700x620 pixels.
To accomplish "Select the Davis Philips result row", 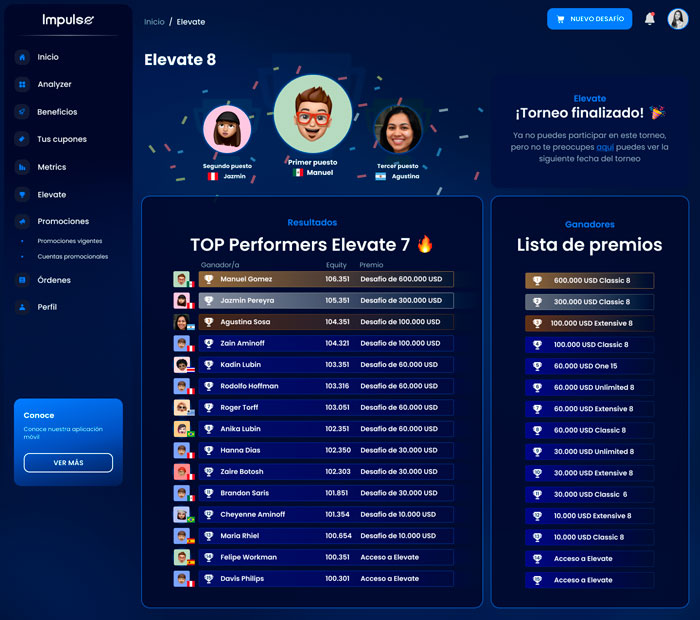I will (x=326, y=579).
